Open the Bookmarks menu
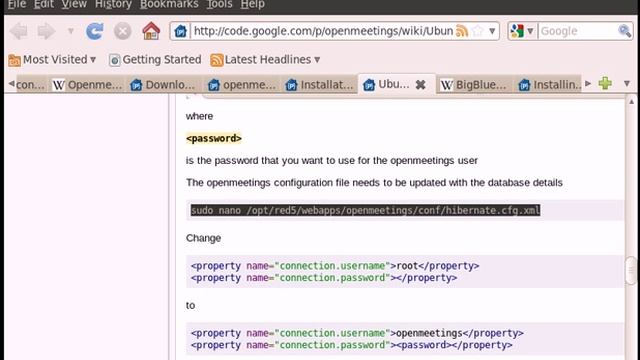This screenshot has width=640, height=360. coord(169,4)
